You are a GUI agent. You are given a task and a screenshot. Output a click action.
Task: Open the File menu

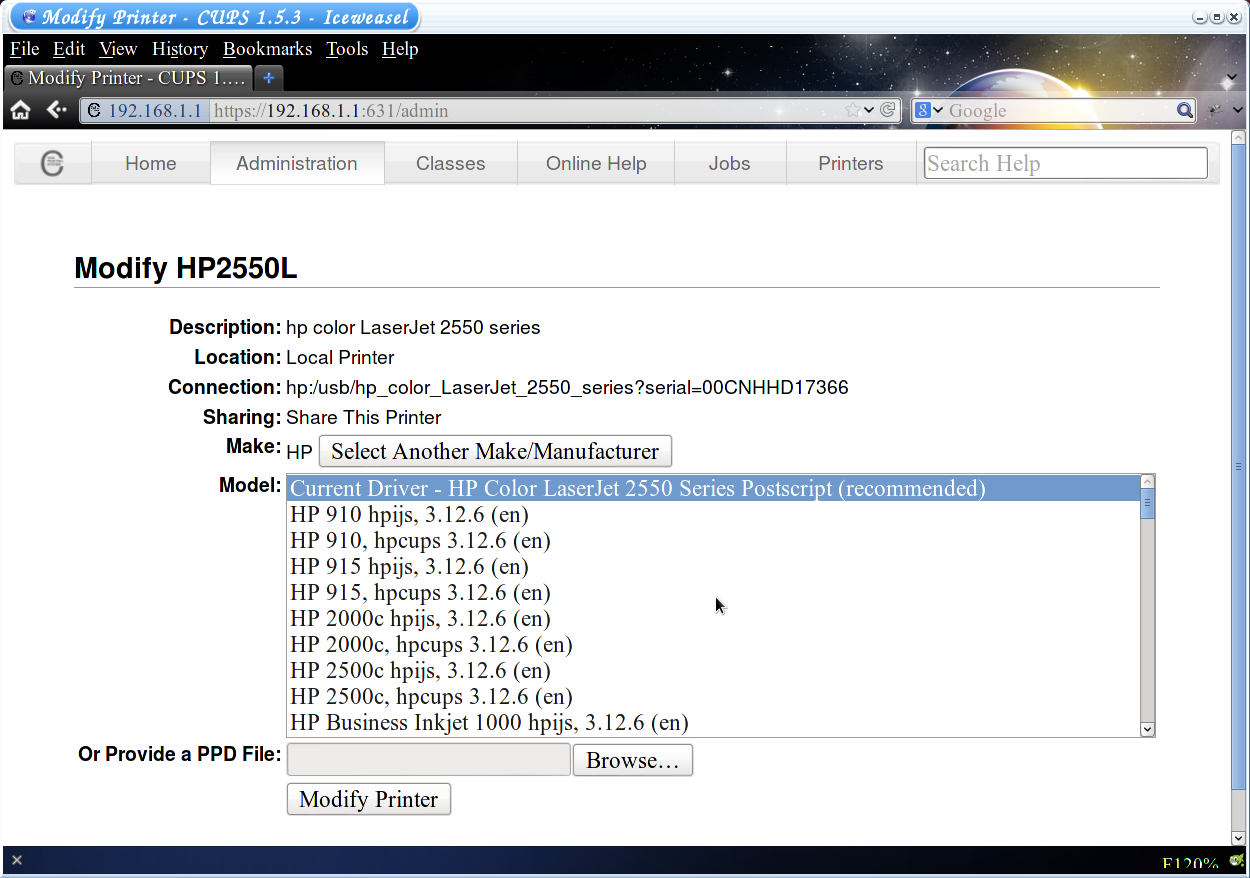(x=24, y=49)
